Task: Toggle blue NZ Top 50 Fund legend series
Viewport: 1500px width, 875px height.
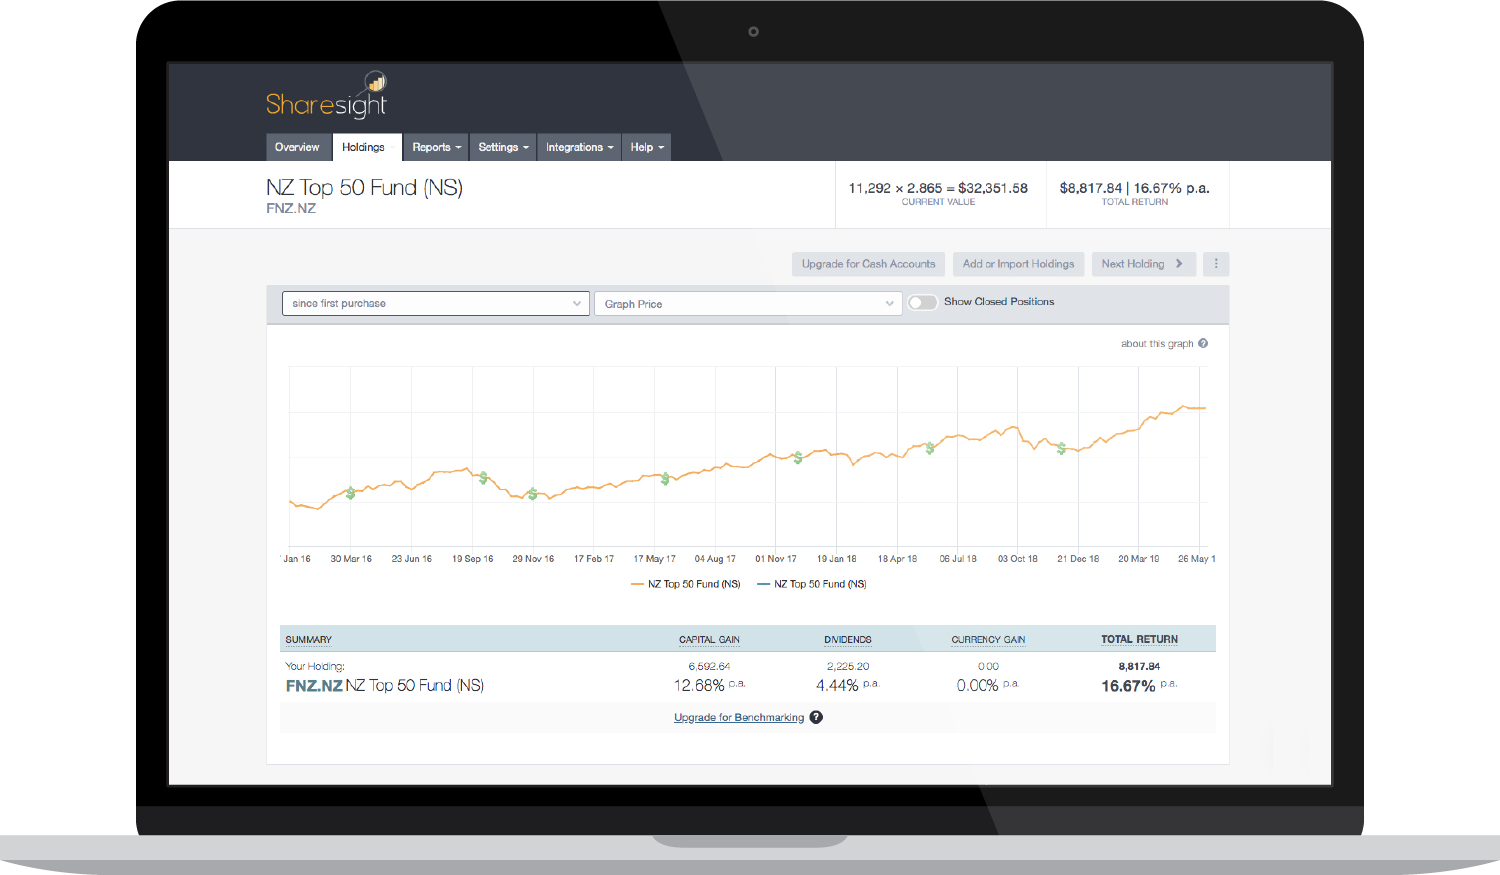Action: click(x=812, y=584)
